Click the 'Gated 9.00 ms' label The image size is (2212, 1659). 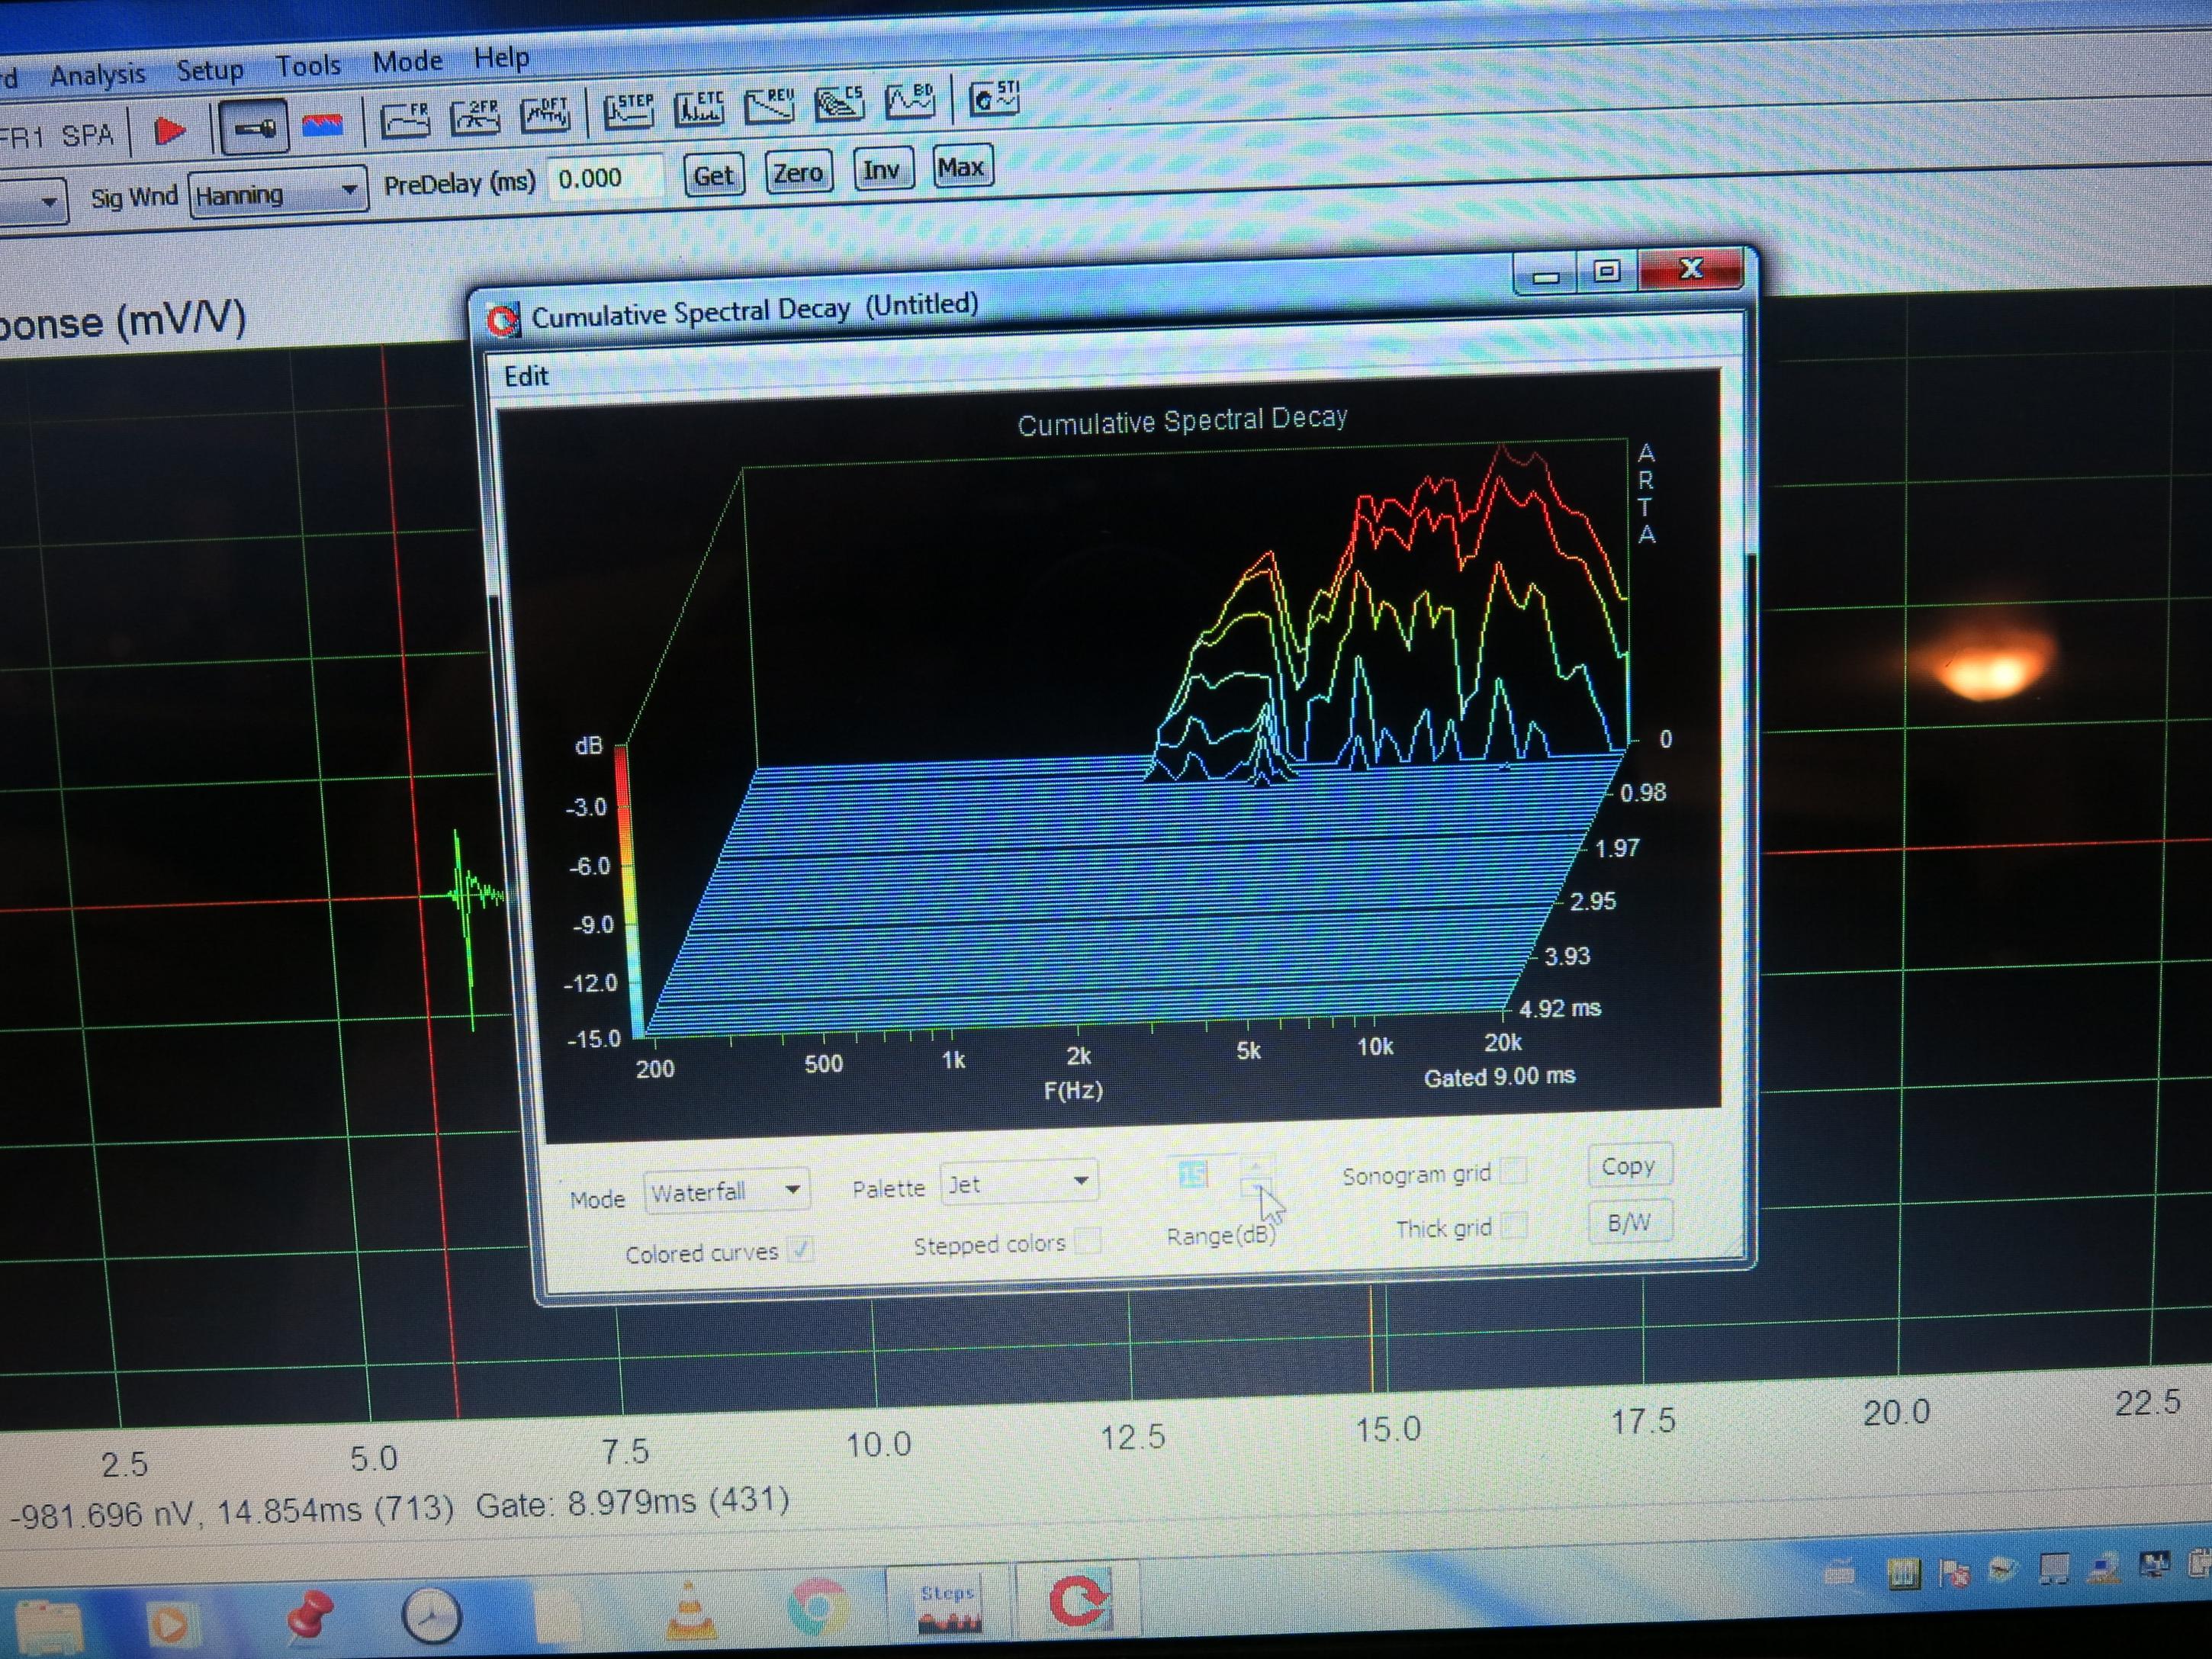tap(1499, 1077)
